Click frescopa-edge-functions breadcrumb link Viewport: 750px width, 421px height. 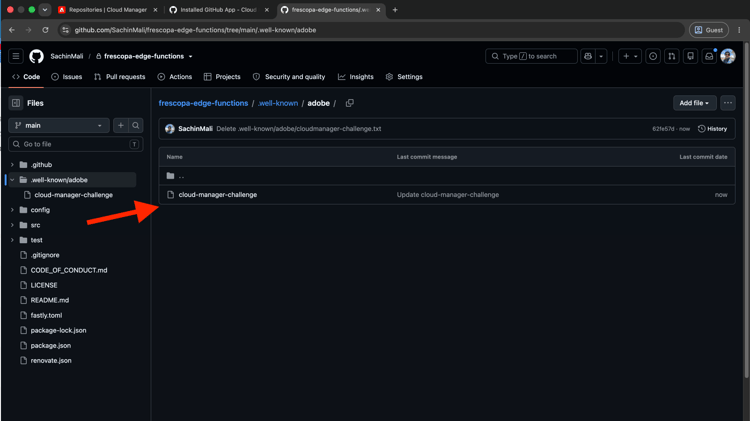click(203, 103)
